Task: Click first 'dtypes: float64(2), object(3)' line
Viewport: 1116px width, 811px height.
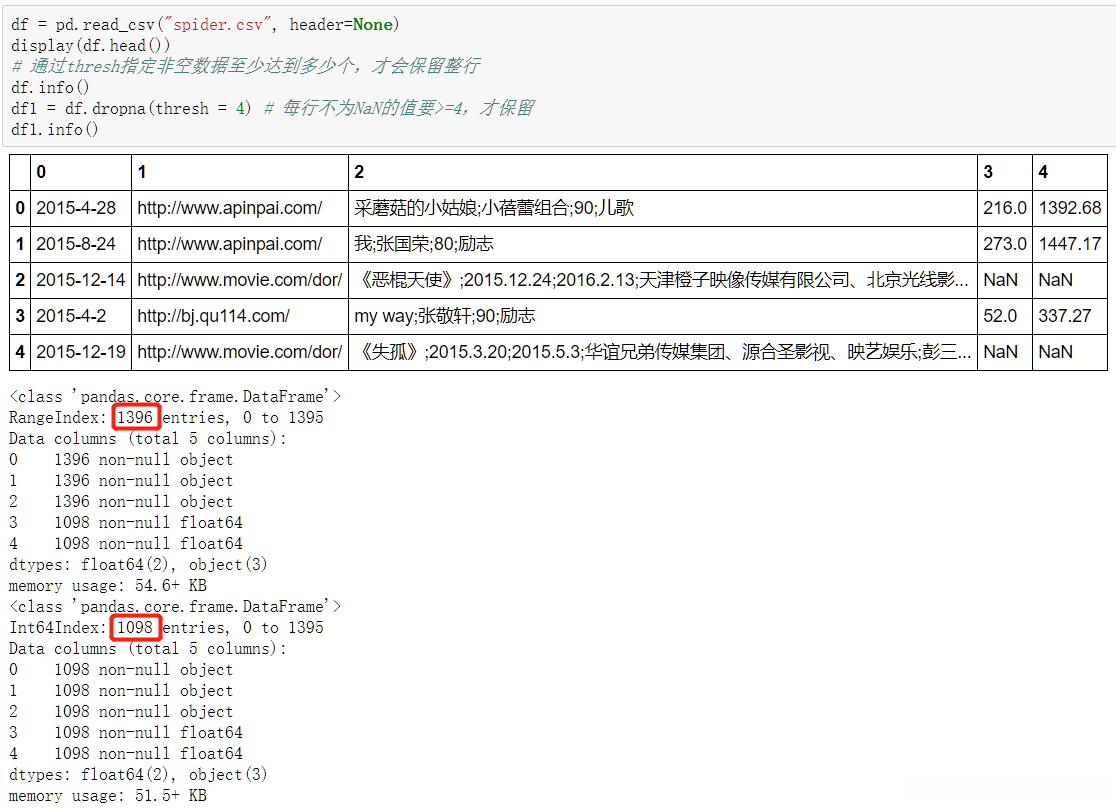Action: [138, 565]
